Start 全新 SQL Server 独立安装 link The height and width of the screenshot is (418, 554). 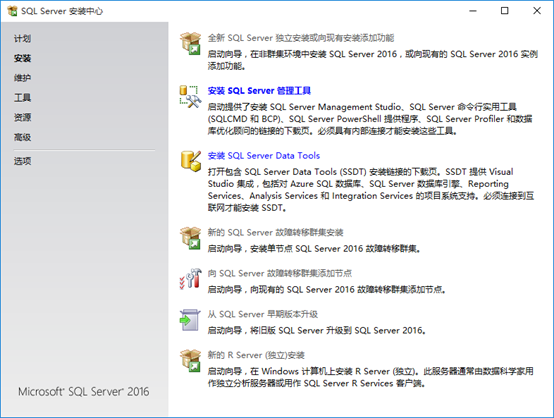click(x=301, y=38)
